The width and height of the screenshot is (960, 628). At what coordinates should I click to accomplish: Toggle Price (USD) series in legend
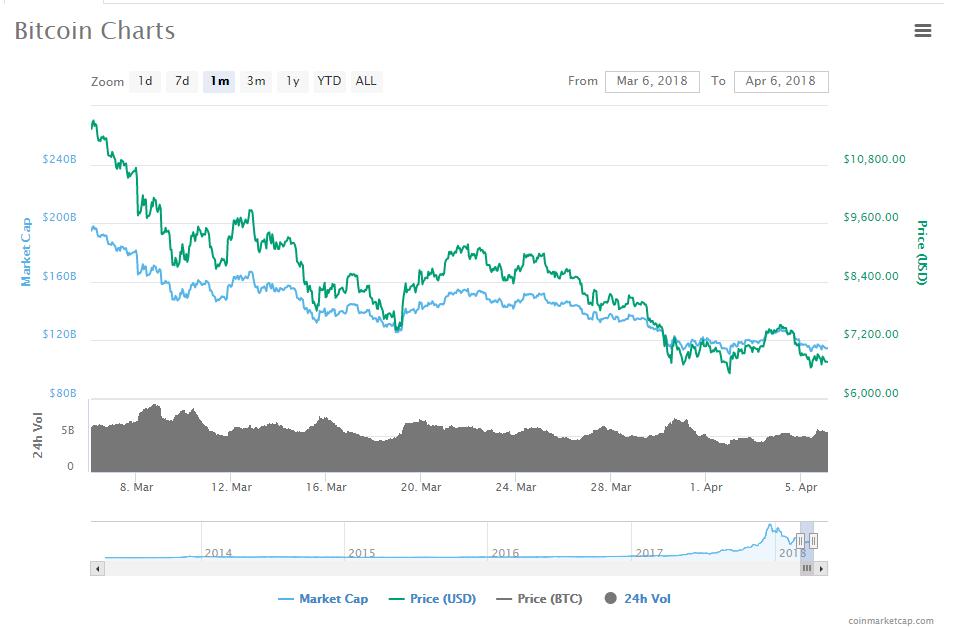click(432, 599)
